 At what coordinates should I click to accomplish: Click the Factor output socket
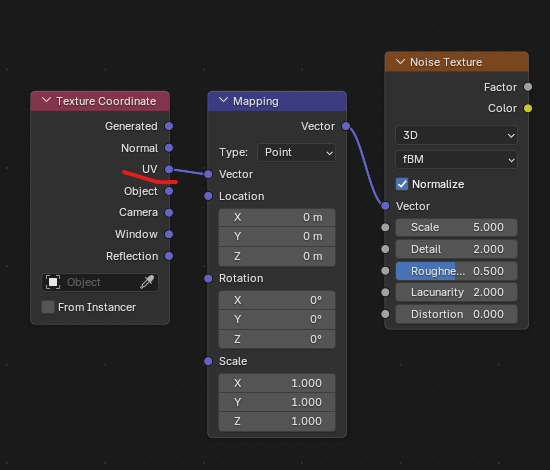pyautogui.click(x=528, y=87)
